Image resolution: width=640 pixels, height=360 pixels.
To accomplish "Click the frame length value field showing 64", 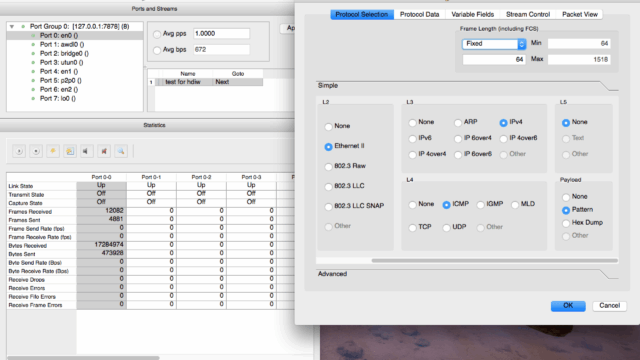I will 493,60.
